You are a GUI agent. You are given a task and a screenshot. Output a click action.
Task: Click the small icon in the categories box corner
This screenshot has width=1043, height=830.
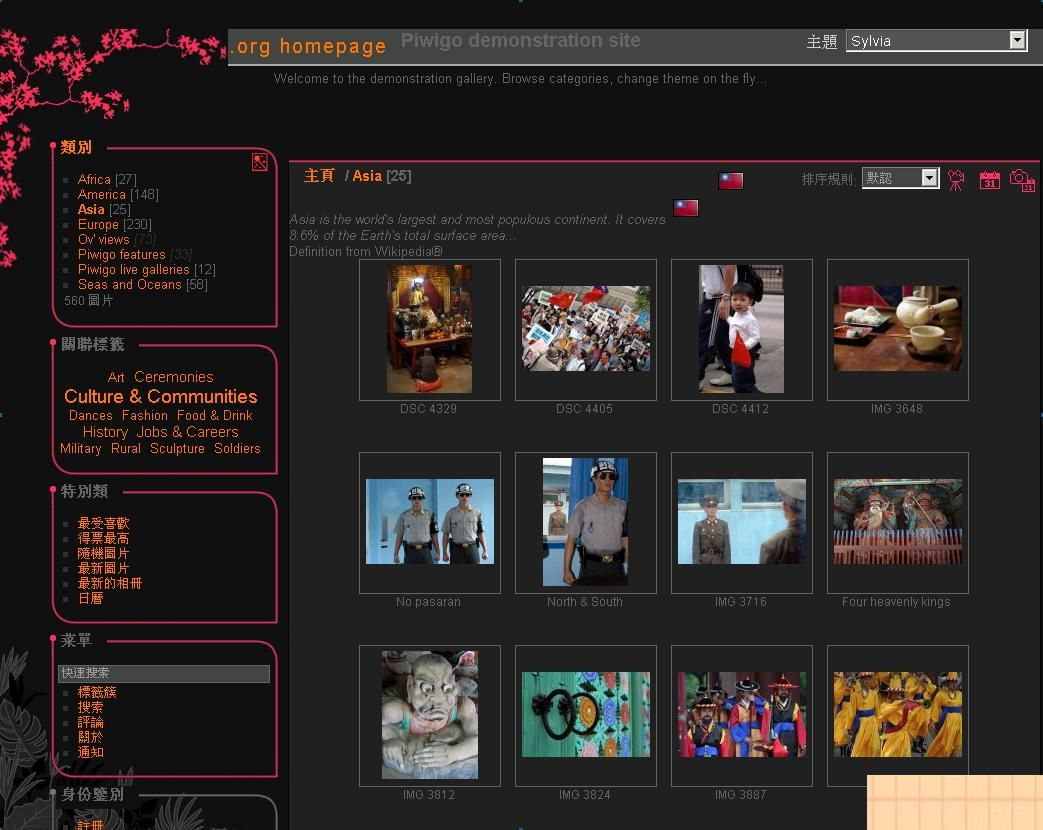tap(259, 161)
